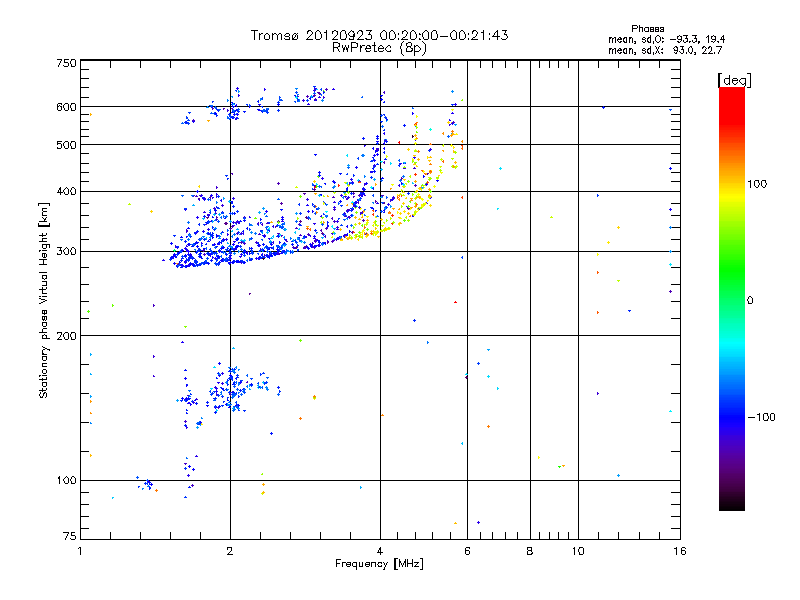Click the '750' y-axis tick label

[66, 63]
